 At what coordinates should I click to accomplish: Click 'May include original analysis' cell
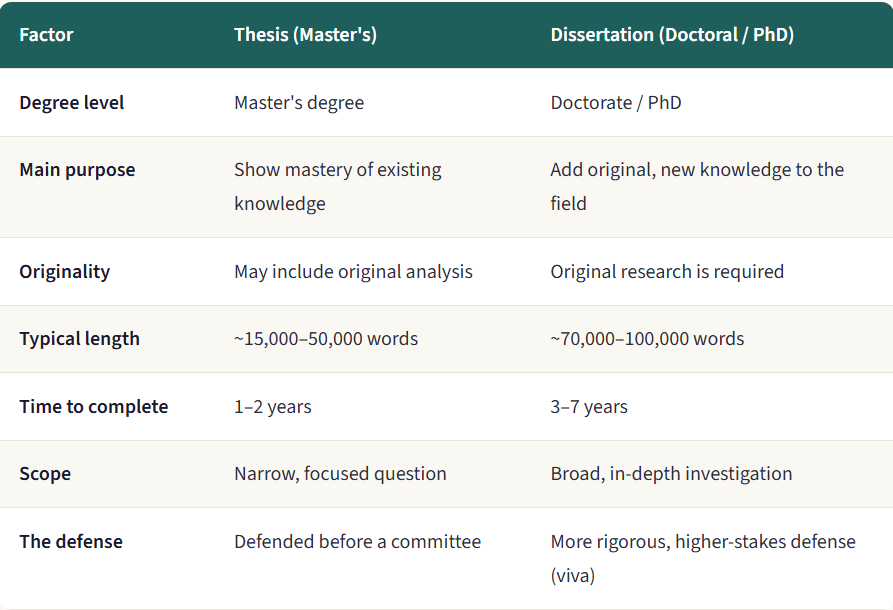(353, 272)
